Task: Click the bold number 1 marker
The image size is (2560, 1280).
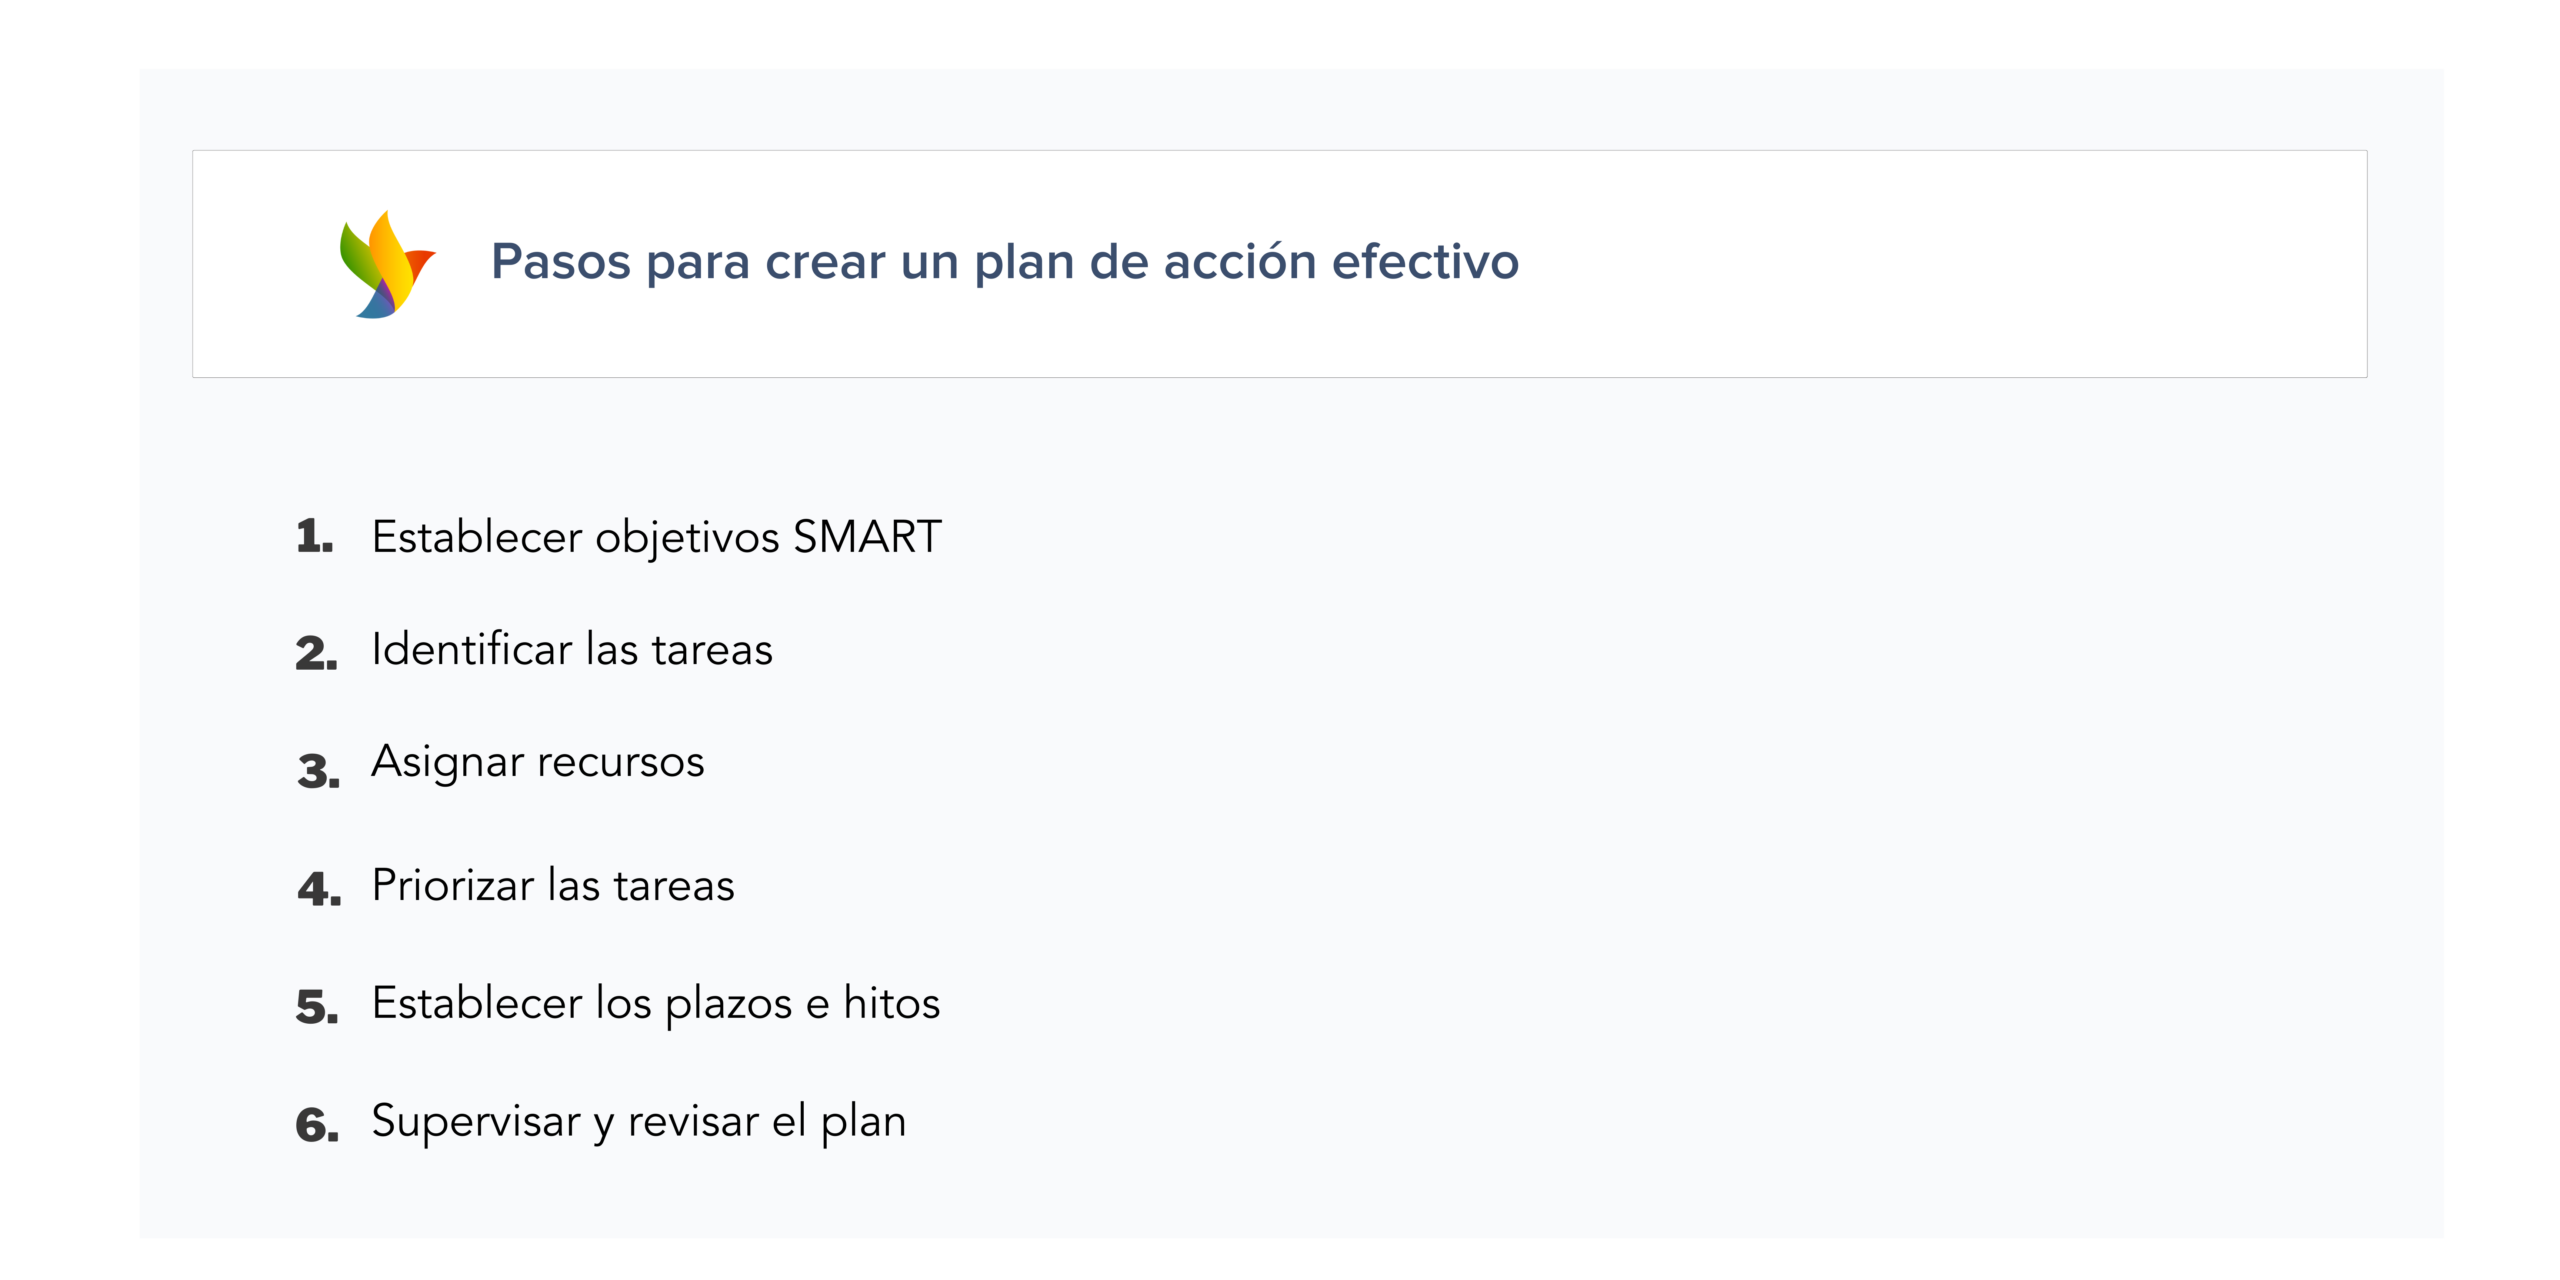Action: coord(314,537)
